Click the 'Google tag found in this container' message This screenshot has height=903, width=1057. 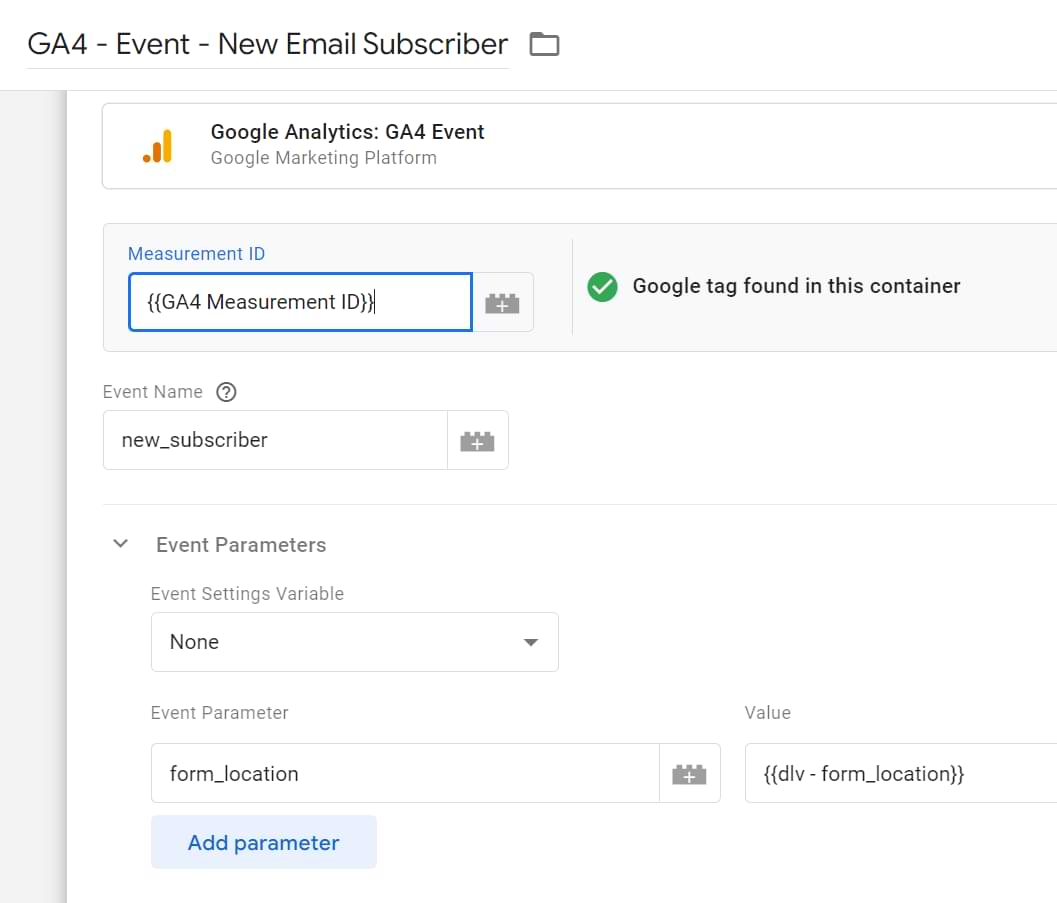tap(796, 286)
